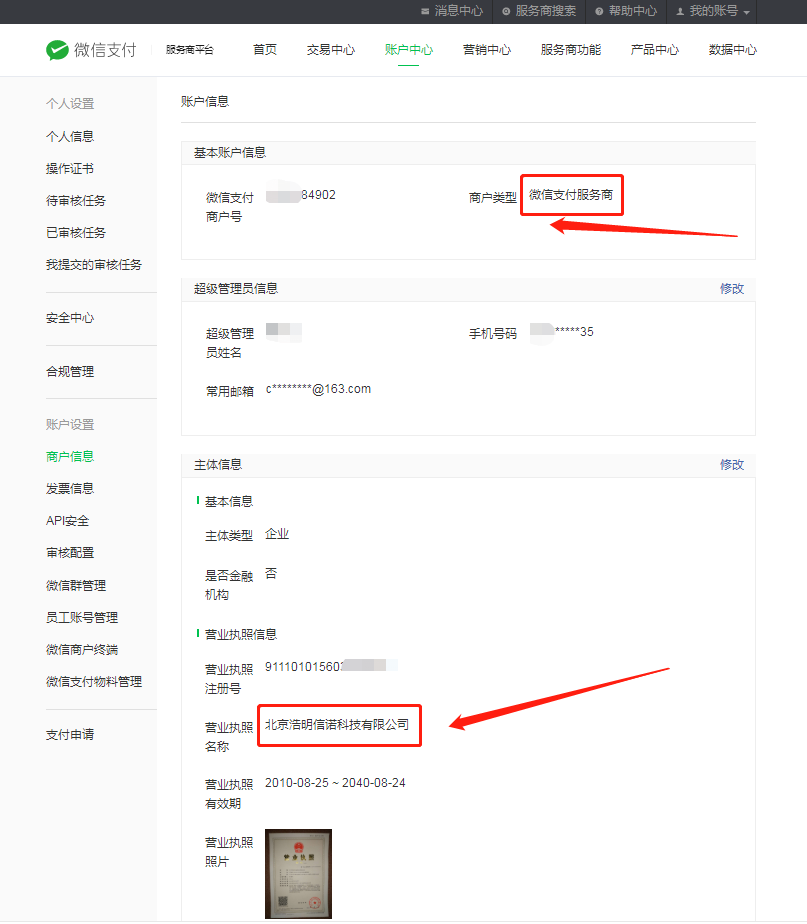807x924 pixels.
Task: Open the business license photo thumbnail
Action: tap(298, 873)
